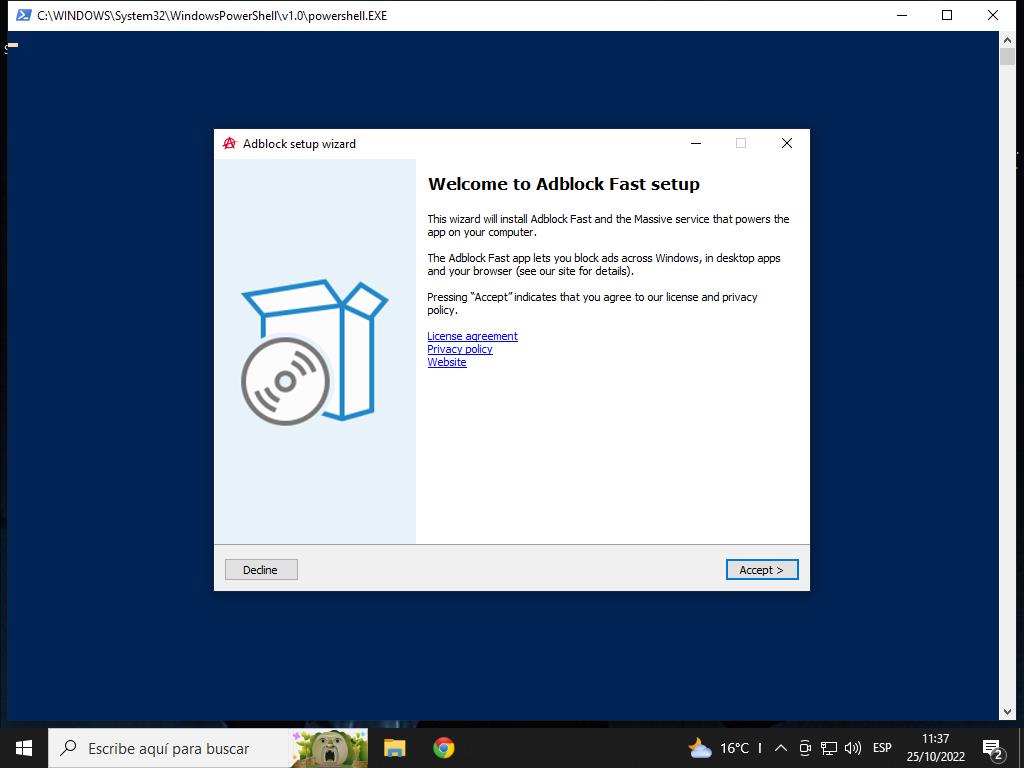
Task: Open the network status tray icon
Action: click(829, 748)
